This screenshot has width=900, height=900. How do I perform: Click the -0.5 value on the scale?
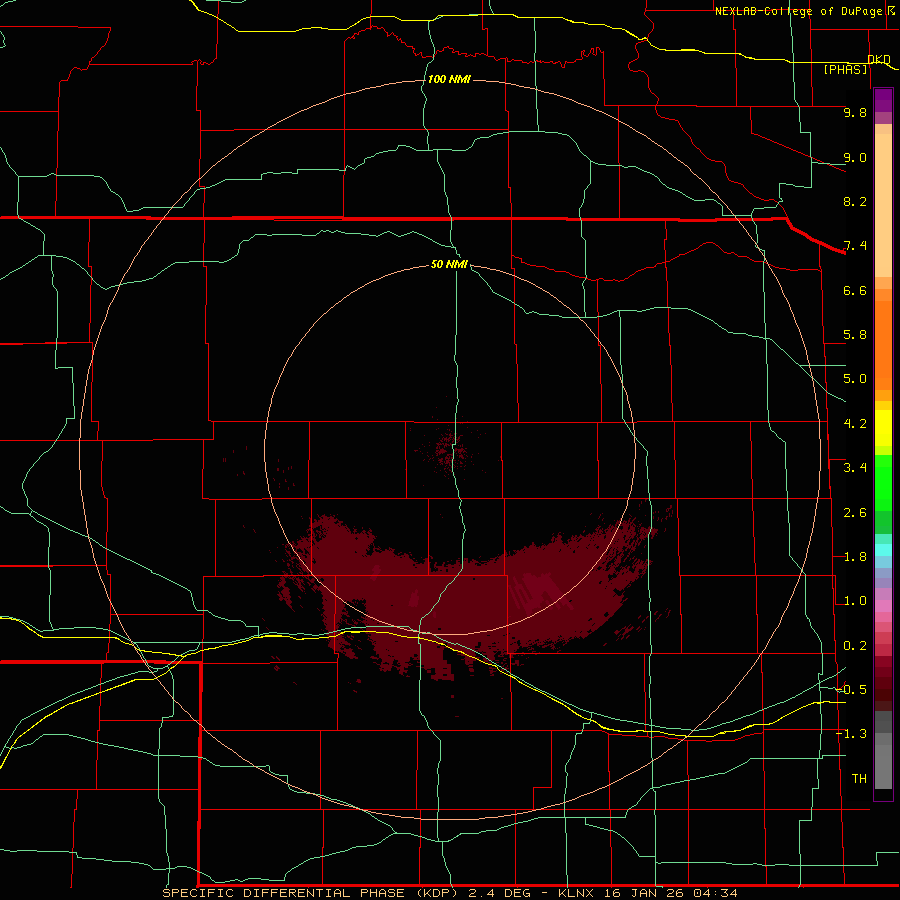coord(851,690)
